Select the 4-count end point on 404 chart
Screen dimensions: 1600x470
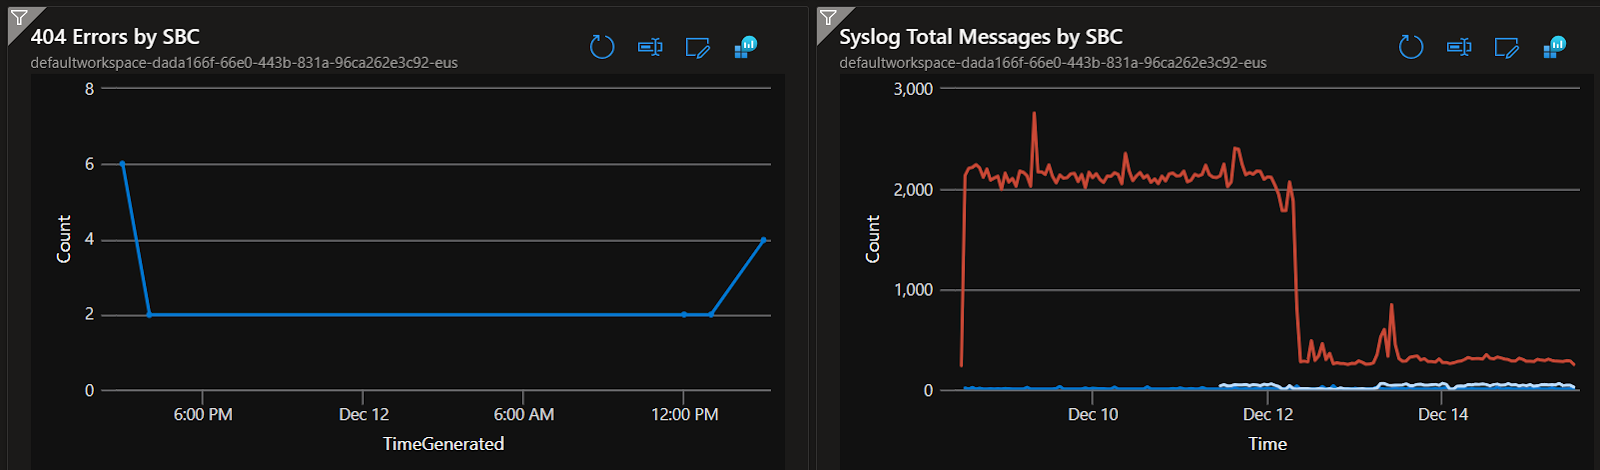(x=764, y=240)
